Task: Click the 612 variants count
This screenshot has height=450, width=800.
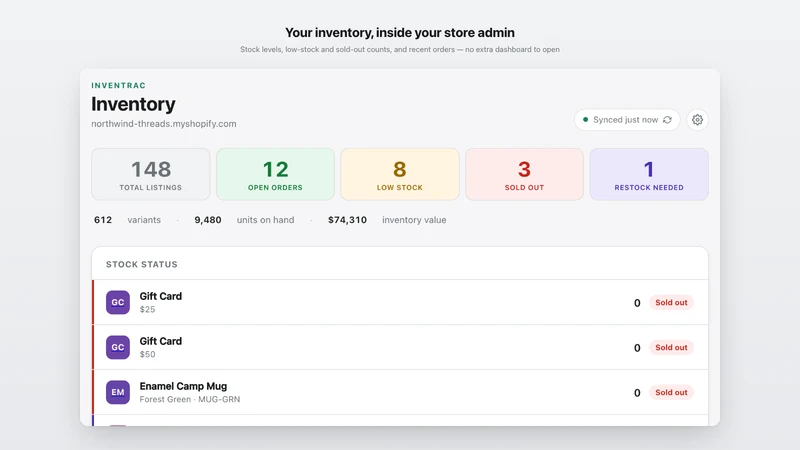Action: tap(103, 220)
